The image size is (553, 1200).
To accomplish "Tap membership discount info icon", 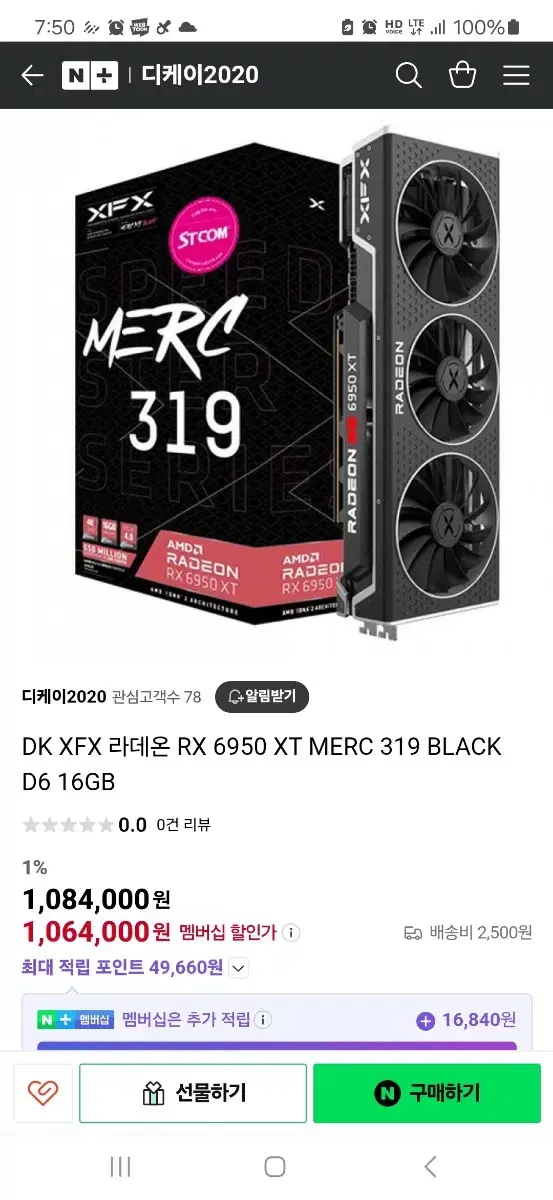I will pos(291,933).
